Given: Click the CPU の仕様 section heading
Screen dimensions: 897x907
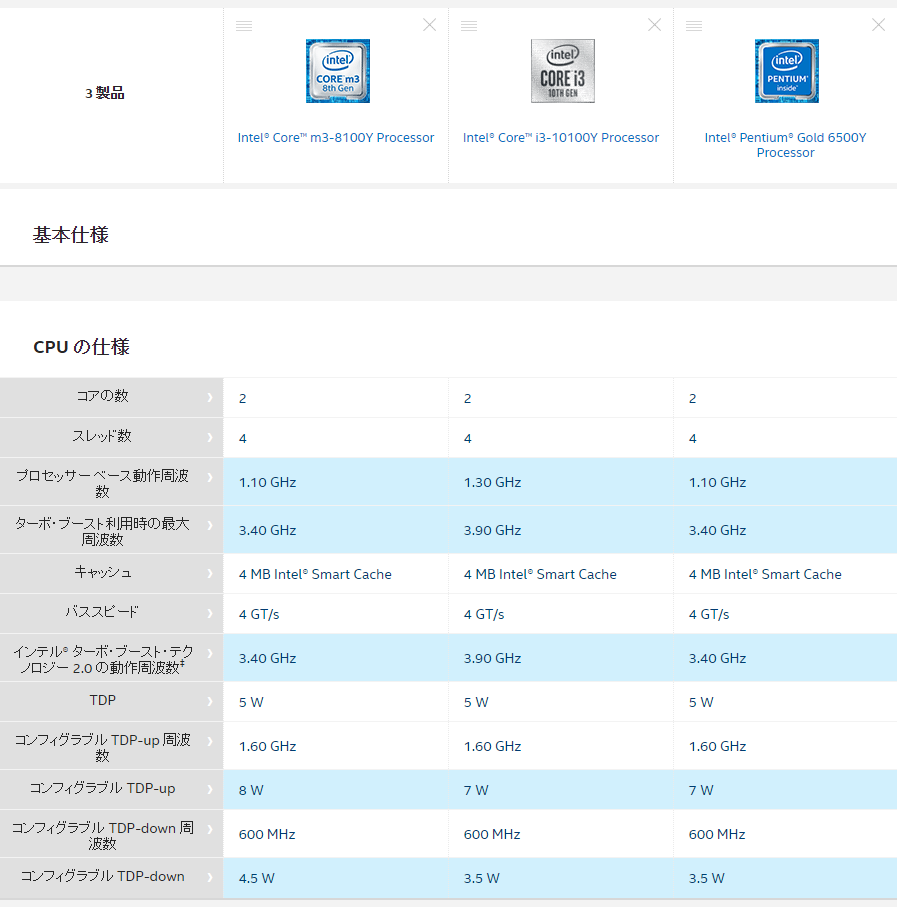Looking at the screenshot, I should point(82,347).
